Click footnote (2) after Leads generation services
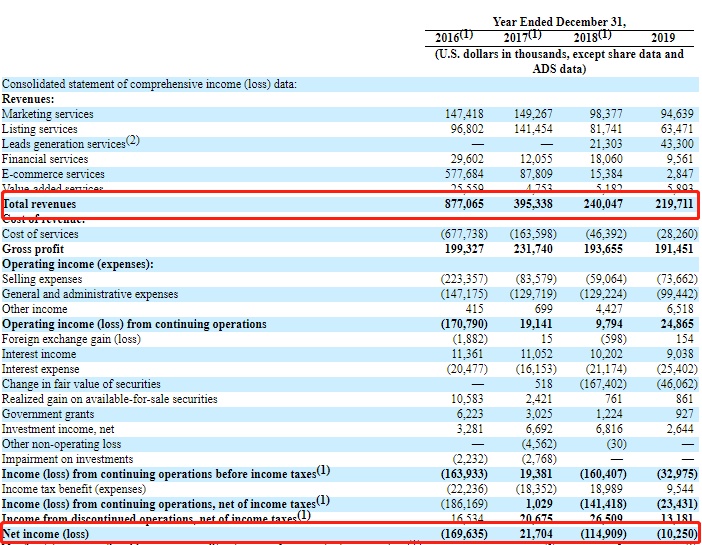Image resolution: width=702 pixels, height=545 pixels. [x=133, y=141]
